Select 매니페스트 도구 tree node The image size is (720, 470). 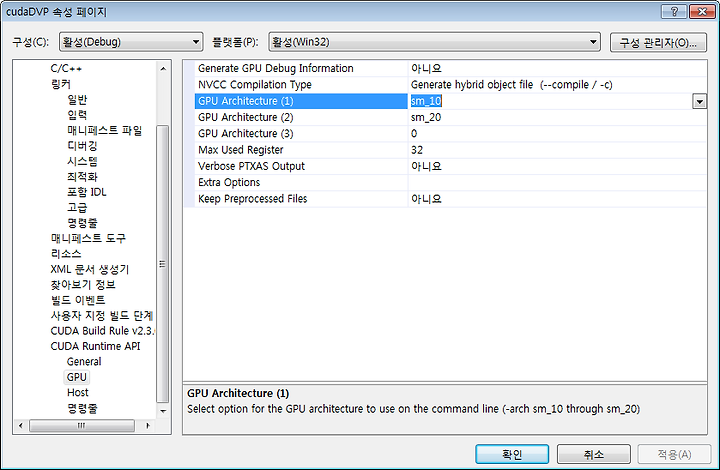pos(88,238)
